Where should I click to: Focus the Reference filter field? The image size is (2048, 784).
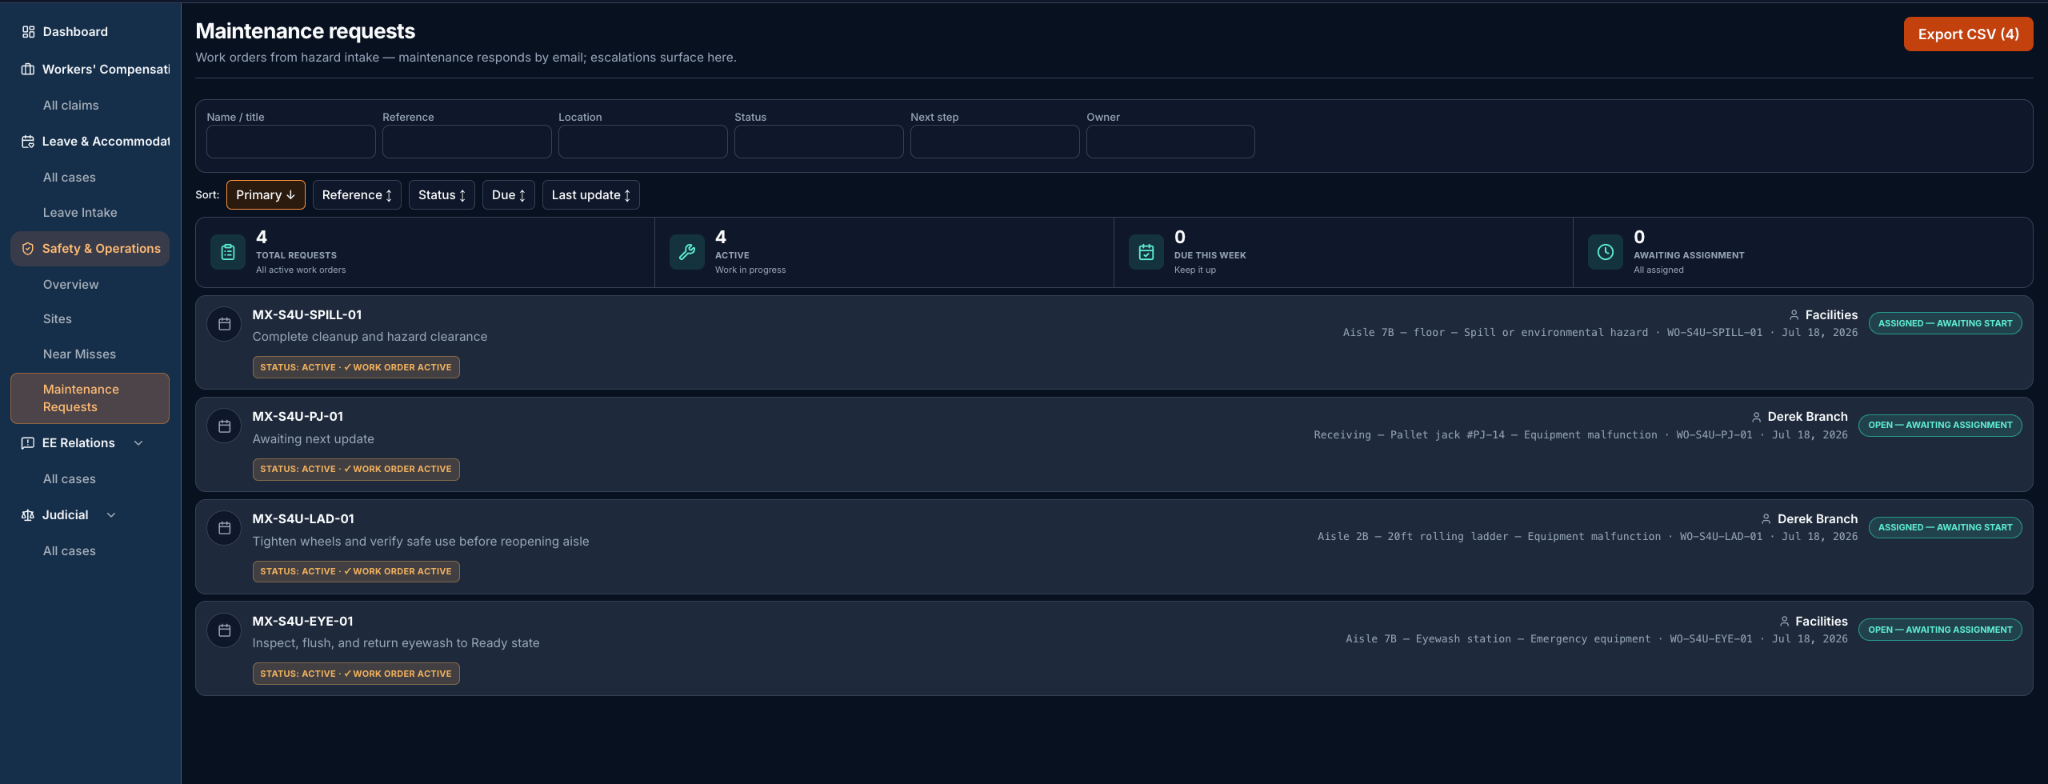[x=467, y=142]
